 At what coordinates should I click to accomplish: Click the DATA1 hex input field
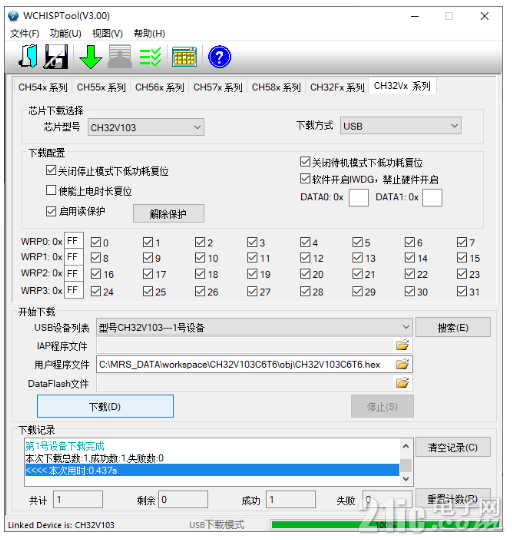[x=432, y=197]
